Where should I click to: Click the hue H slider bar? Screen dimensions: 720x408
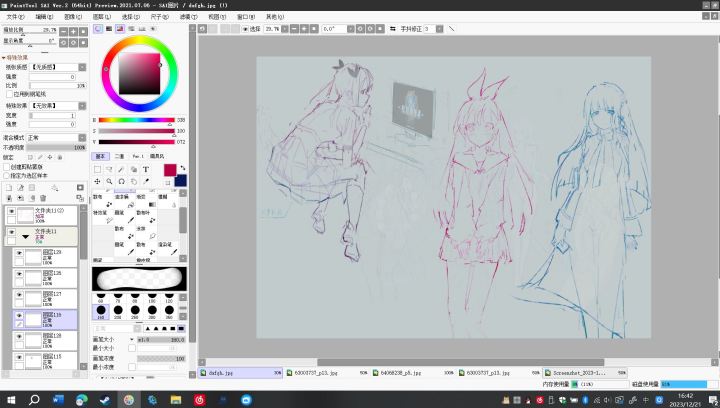[x=136, y=120]
